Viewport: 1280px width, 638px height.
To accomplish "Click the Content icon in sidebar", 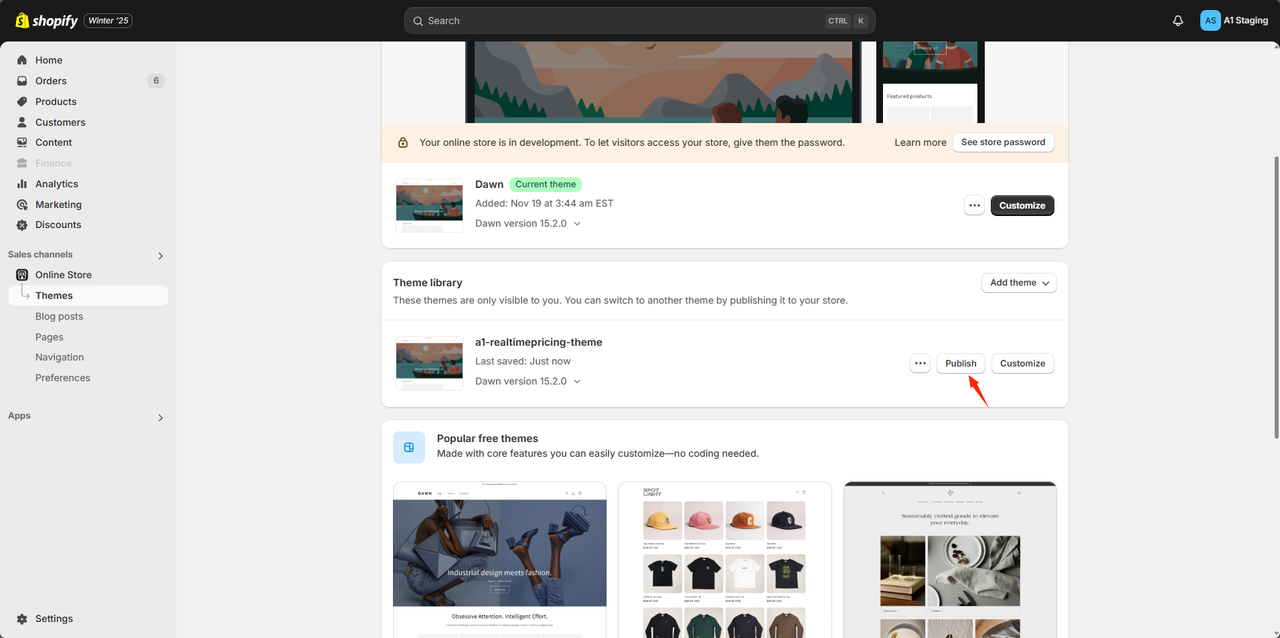I will tap(22, 142).
